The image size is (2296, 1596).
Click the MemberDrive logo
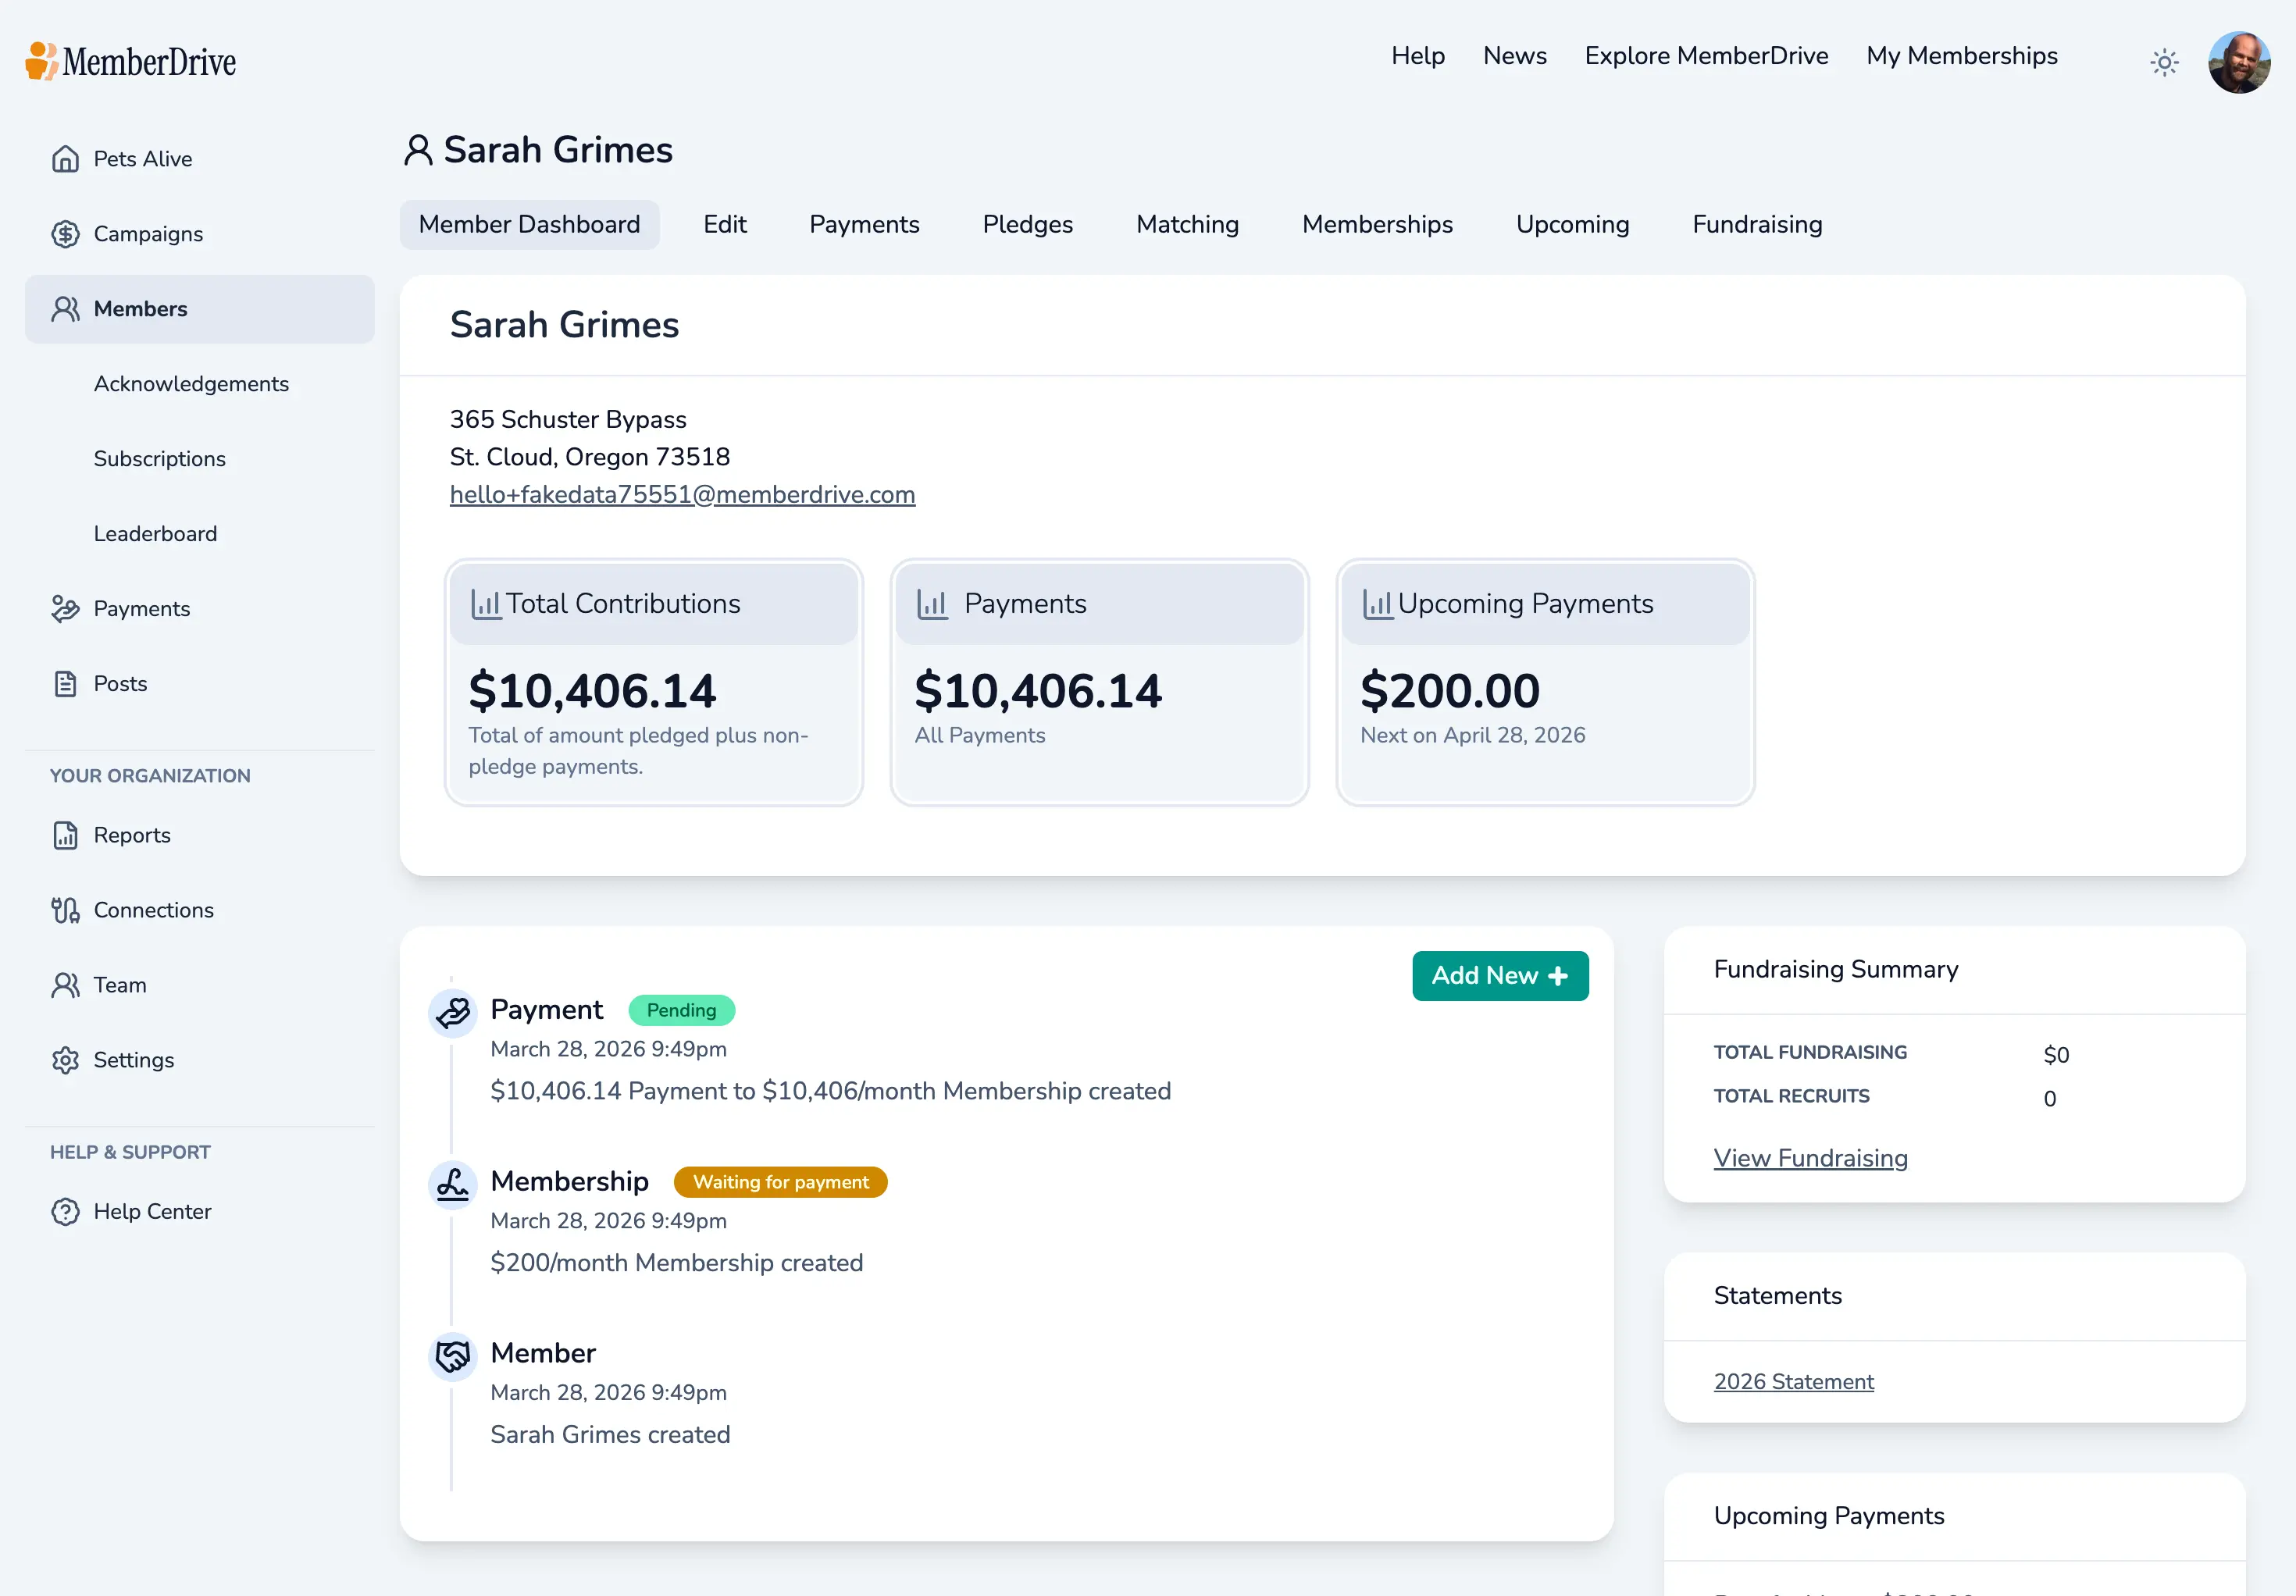pyautogui.click(x=131, y=61)
